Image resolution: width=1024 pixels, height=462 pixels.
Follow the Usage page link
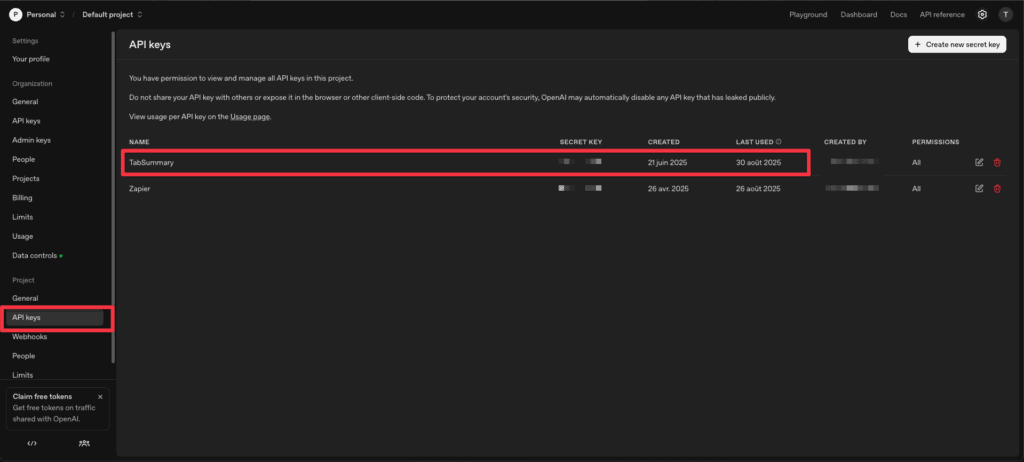click(250, 116)
